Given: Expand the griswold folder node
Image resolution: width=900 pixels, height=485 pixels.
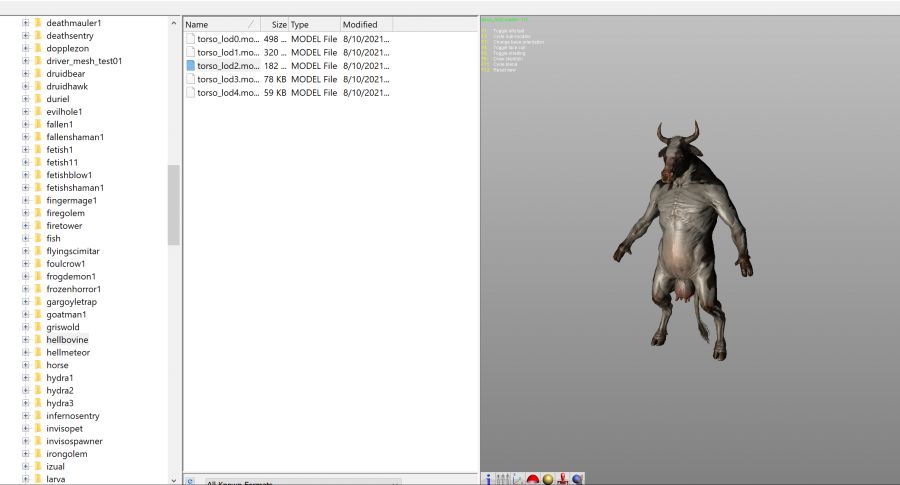Looking at the screenshot, I should (x=25, y=327).
